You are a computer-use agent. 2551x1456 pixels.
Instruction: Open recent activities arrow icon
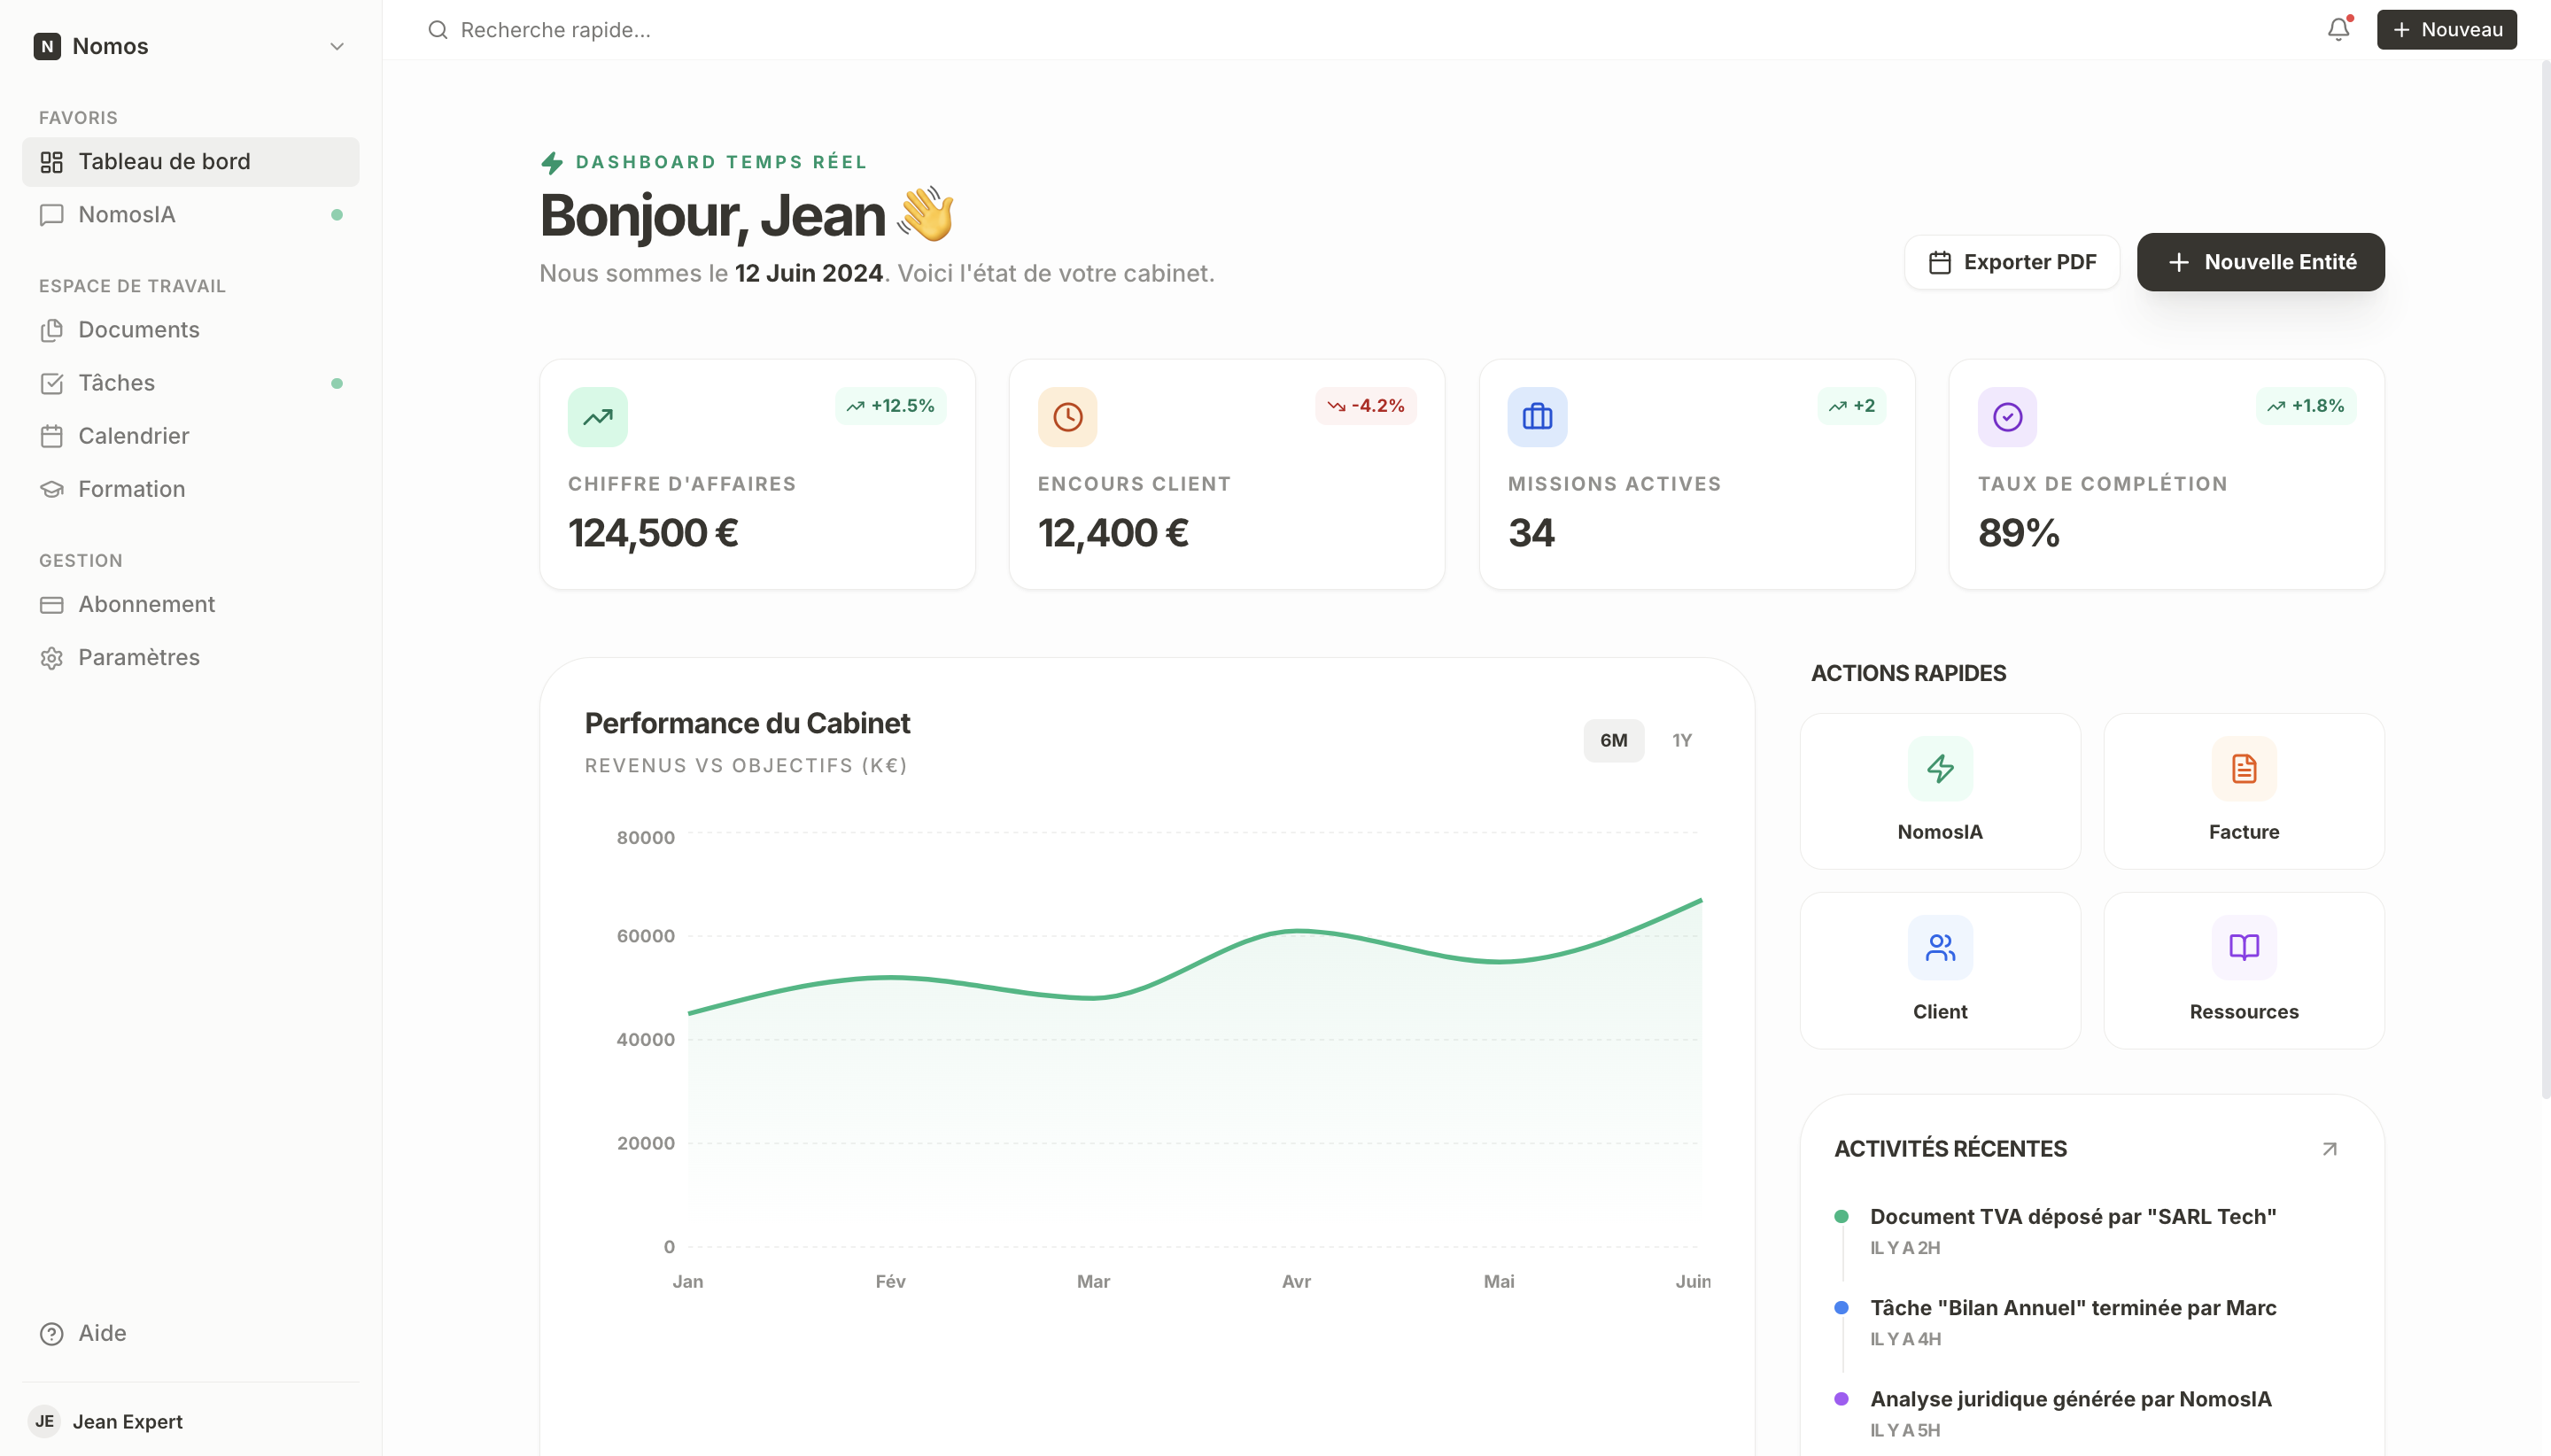click(x=2329, y=1148)
